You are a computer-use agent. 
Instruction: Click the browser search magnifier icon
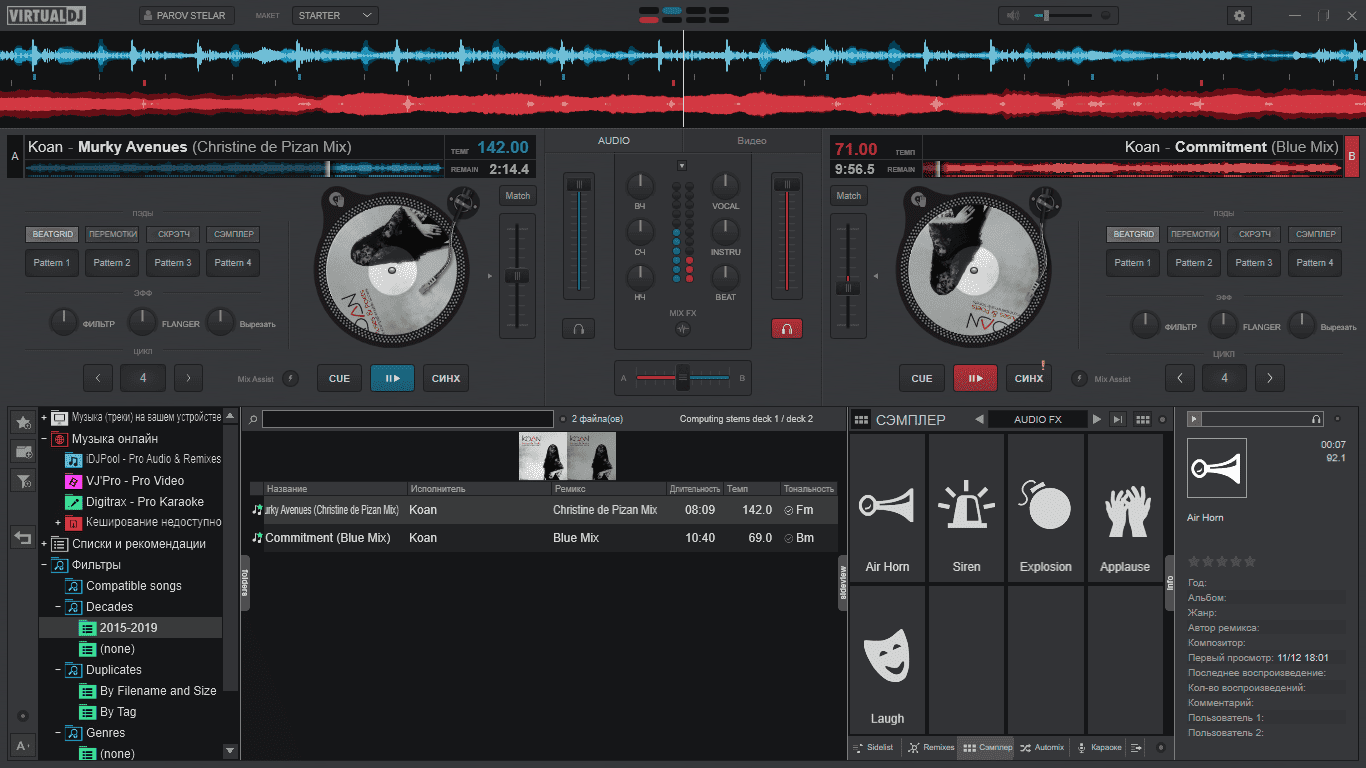click(253, 420)
